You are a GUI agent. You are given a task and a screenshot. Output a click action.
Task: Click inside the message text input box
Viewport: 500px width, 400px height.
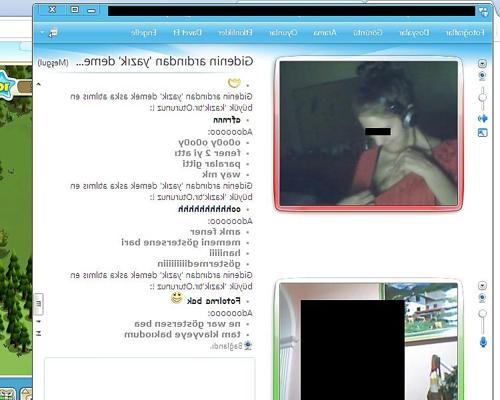[x=150, y=378]
